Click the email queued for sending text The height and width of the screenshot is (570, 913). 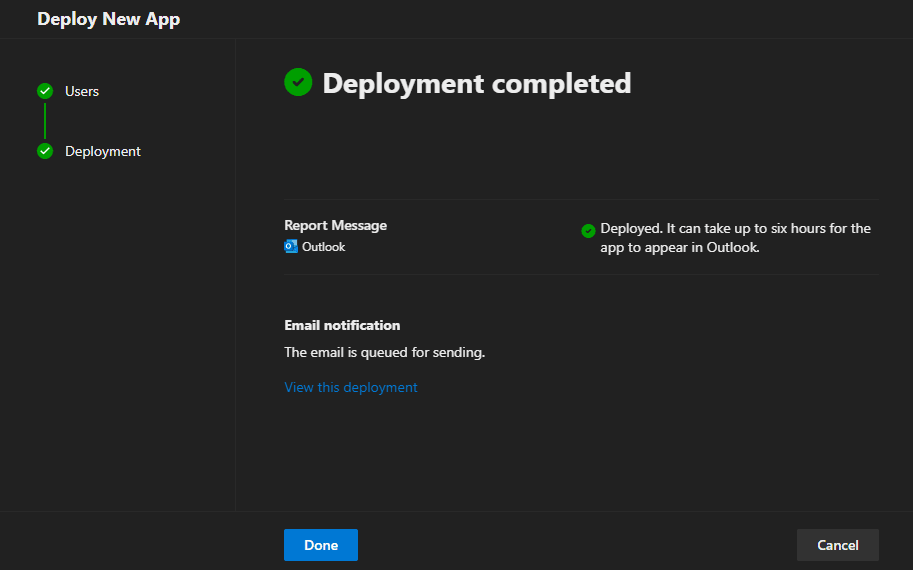pos(384,352)
